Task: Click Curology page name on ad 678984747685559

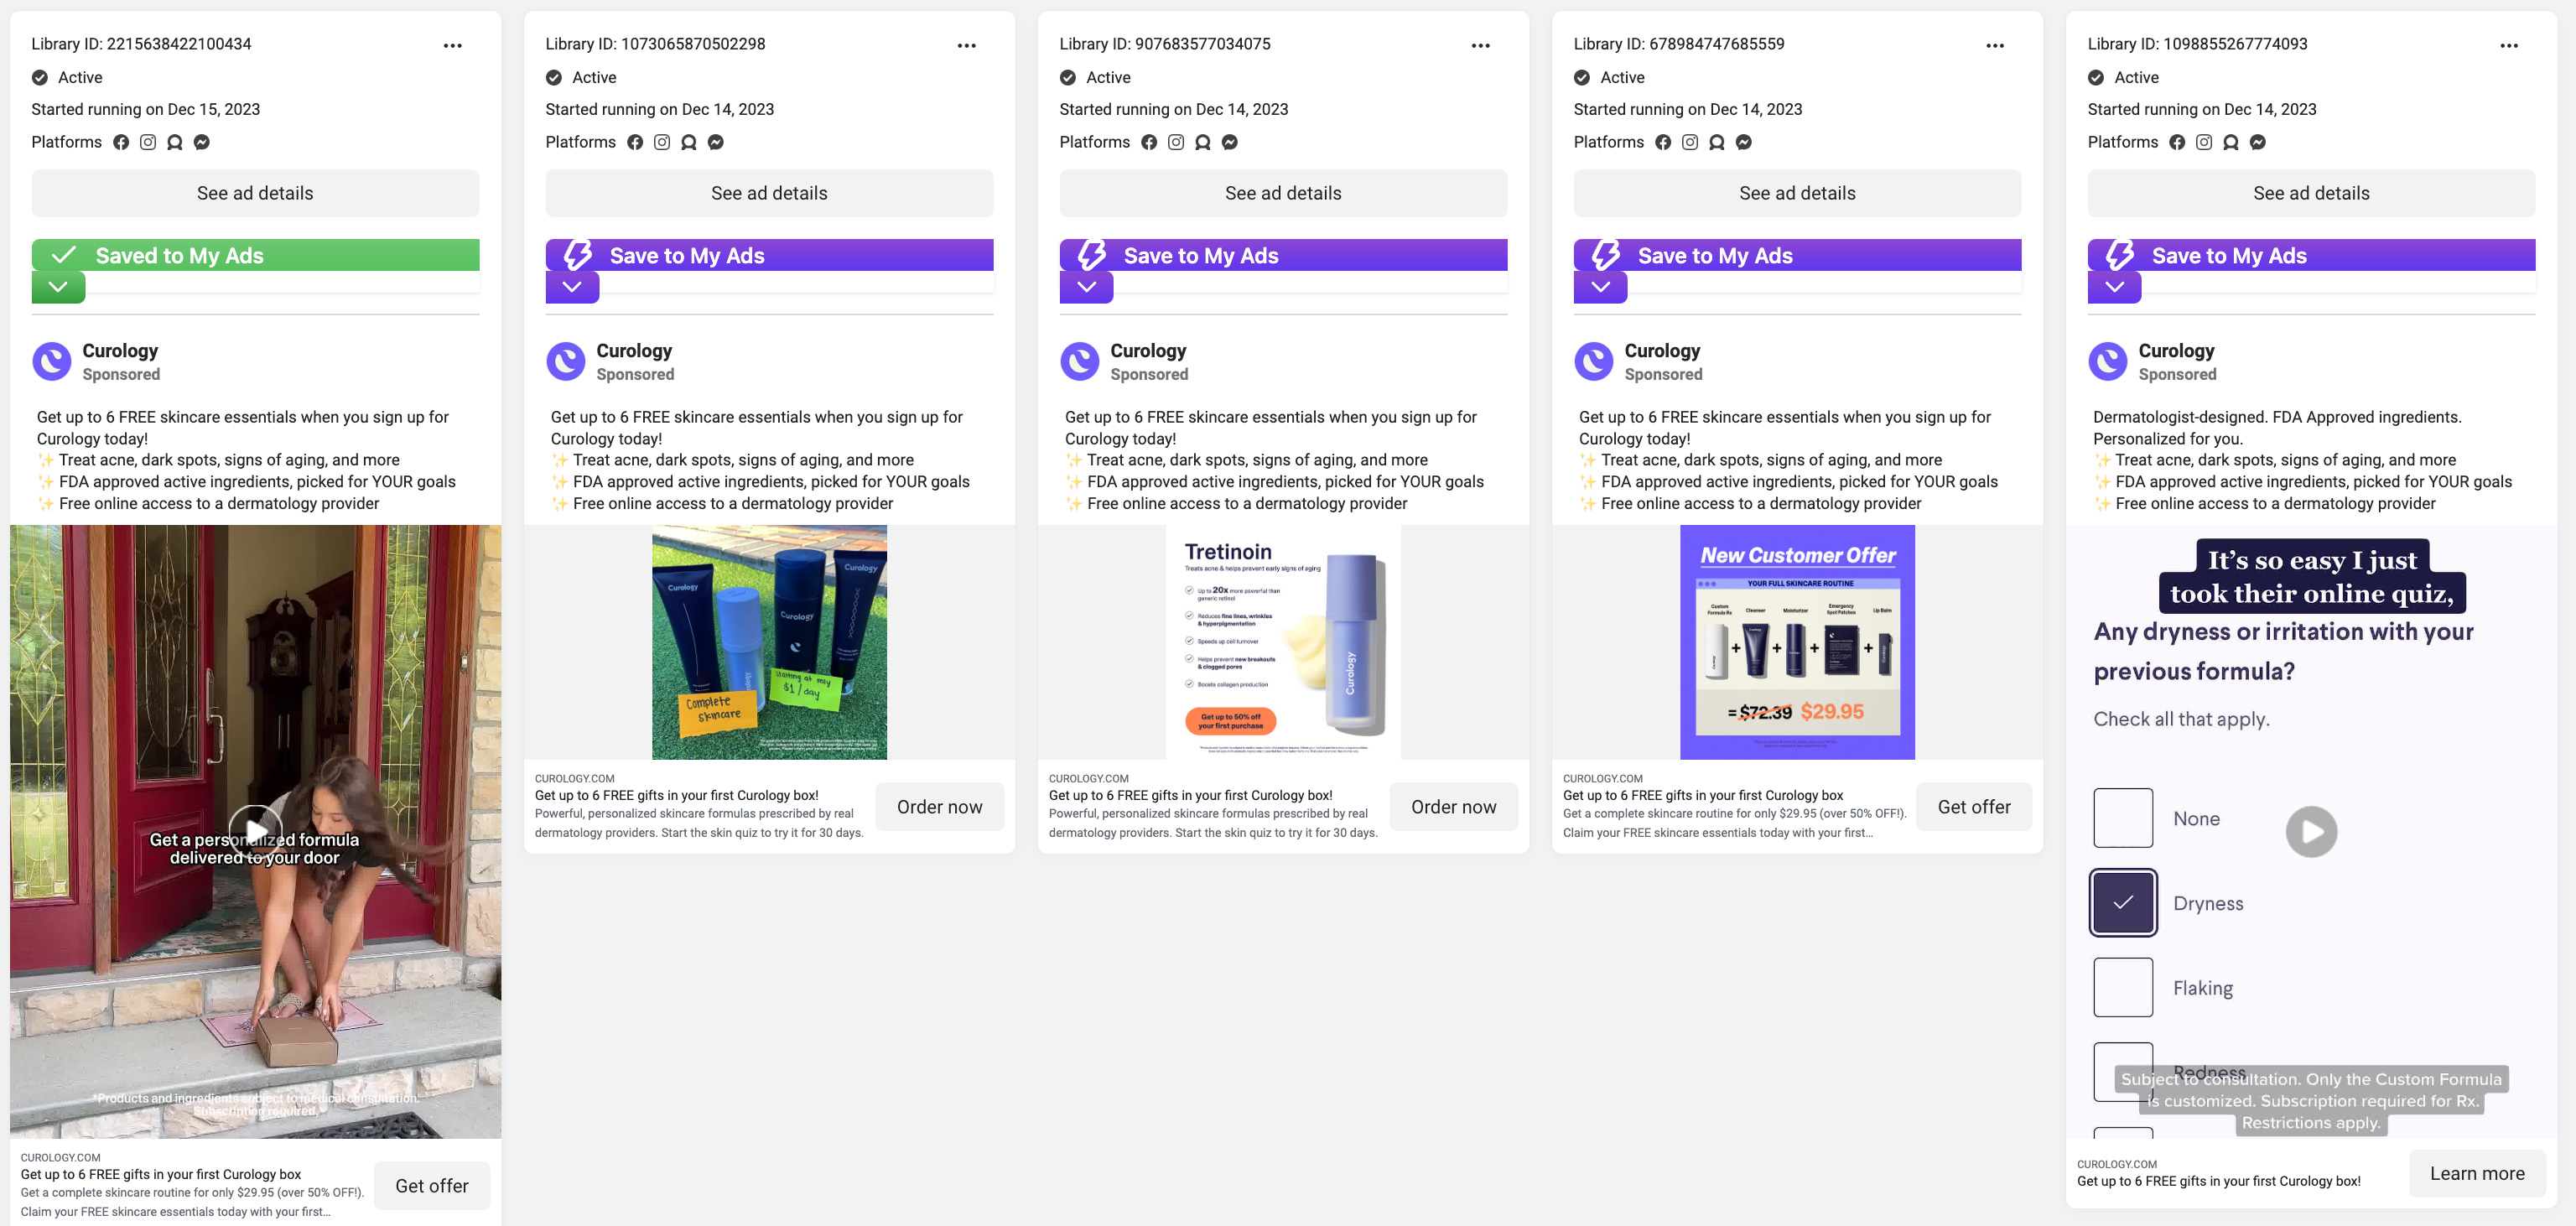Action: [x=1662, y=351]
